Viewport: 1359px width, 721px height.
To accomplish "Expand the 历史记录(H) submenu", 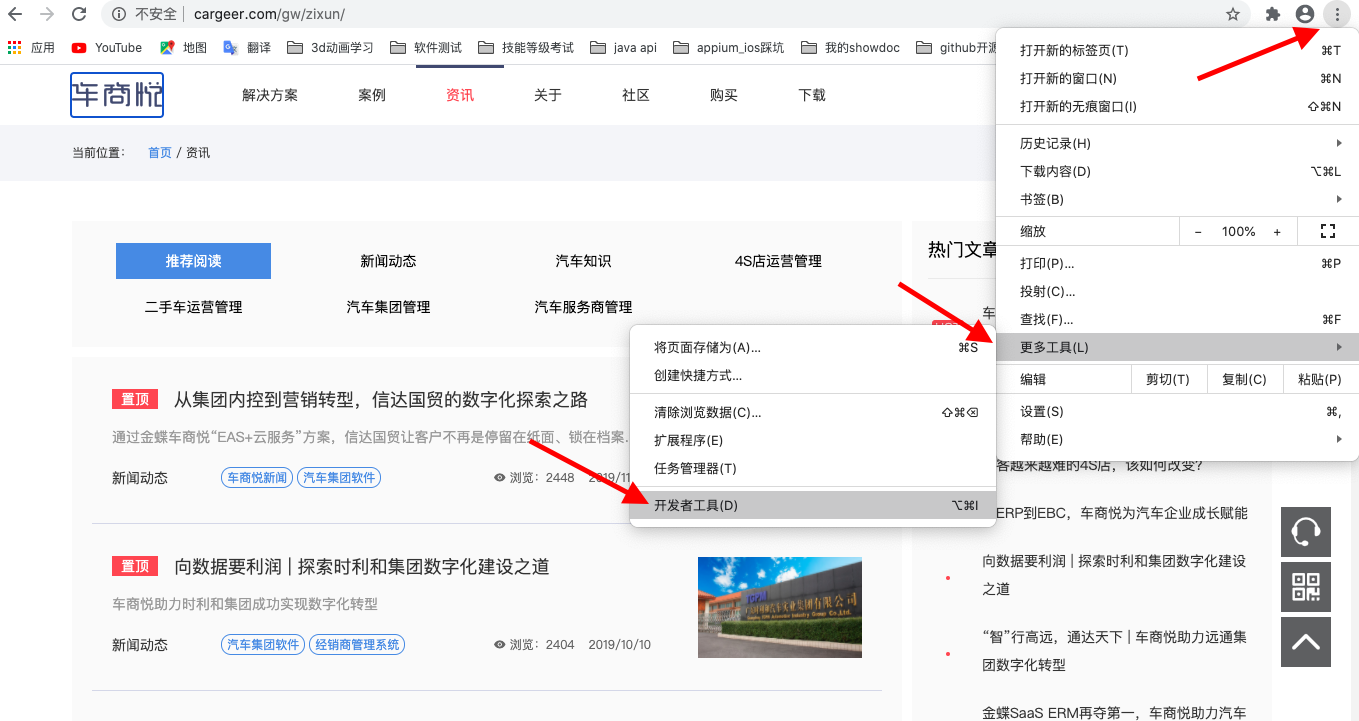I will pos(1178,143).
